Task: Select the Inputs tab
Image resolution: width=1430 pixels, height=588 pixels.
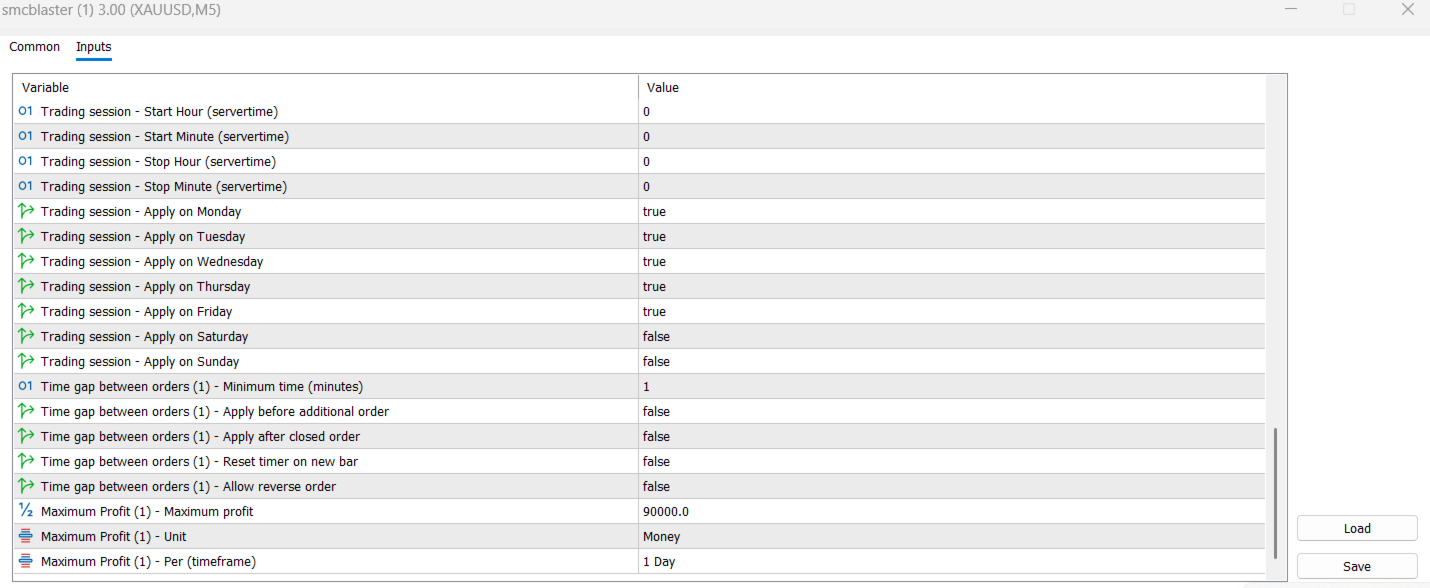Action: point(94,47)
